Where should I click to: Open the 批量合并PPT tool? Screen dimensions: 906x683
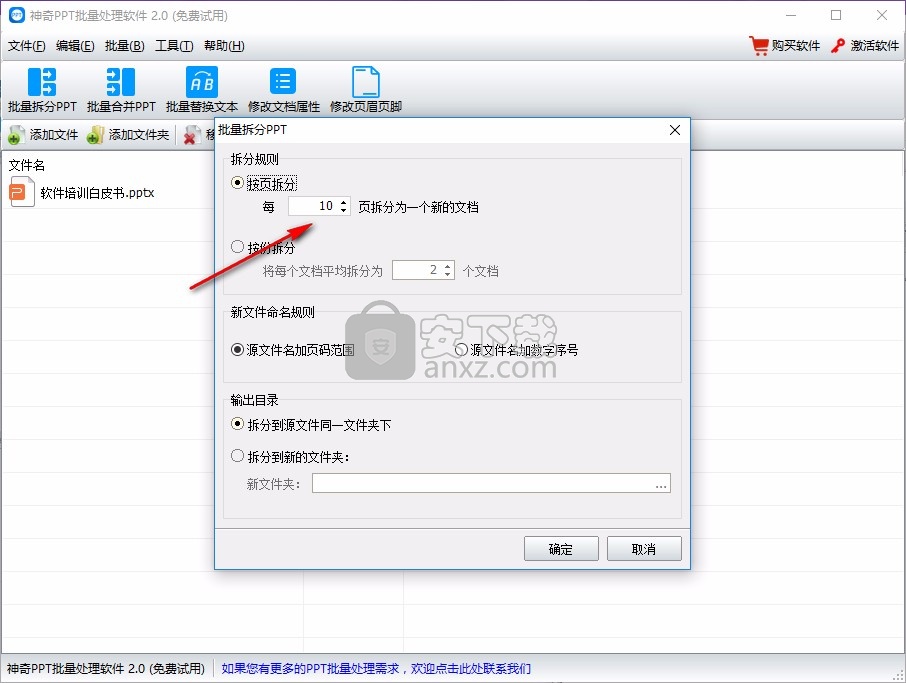[121, 90]
